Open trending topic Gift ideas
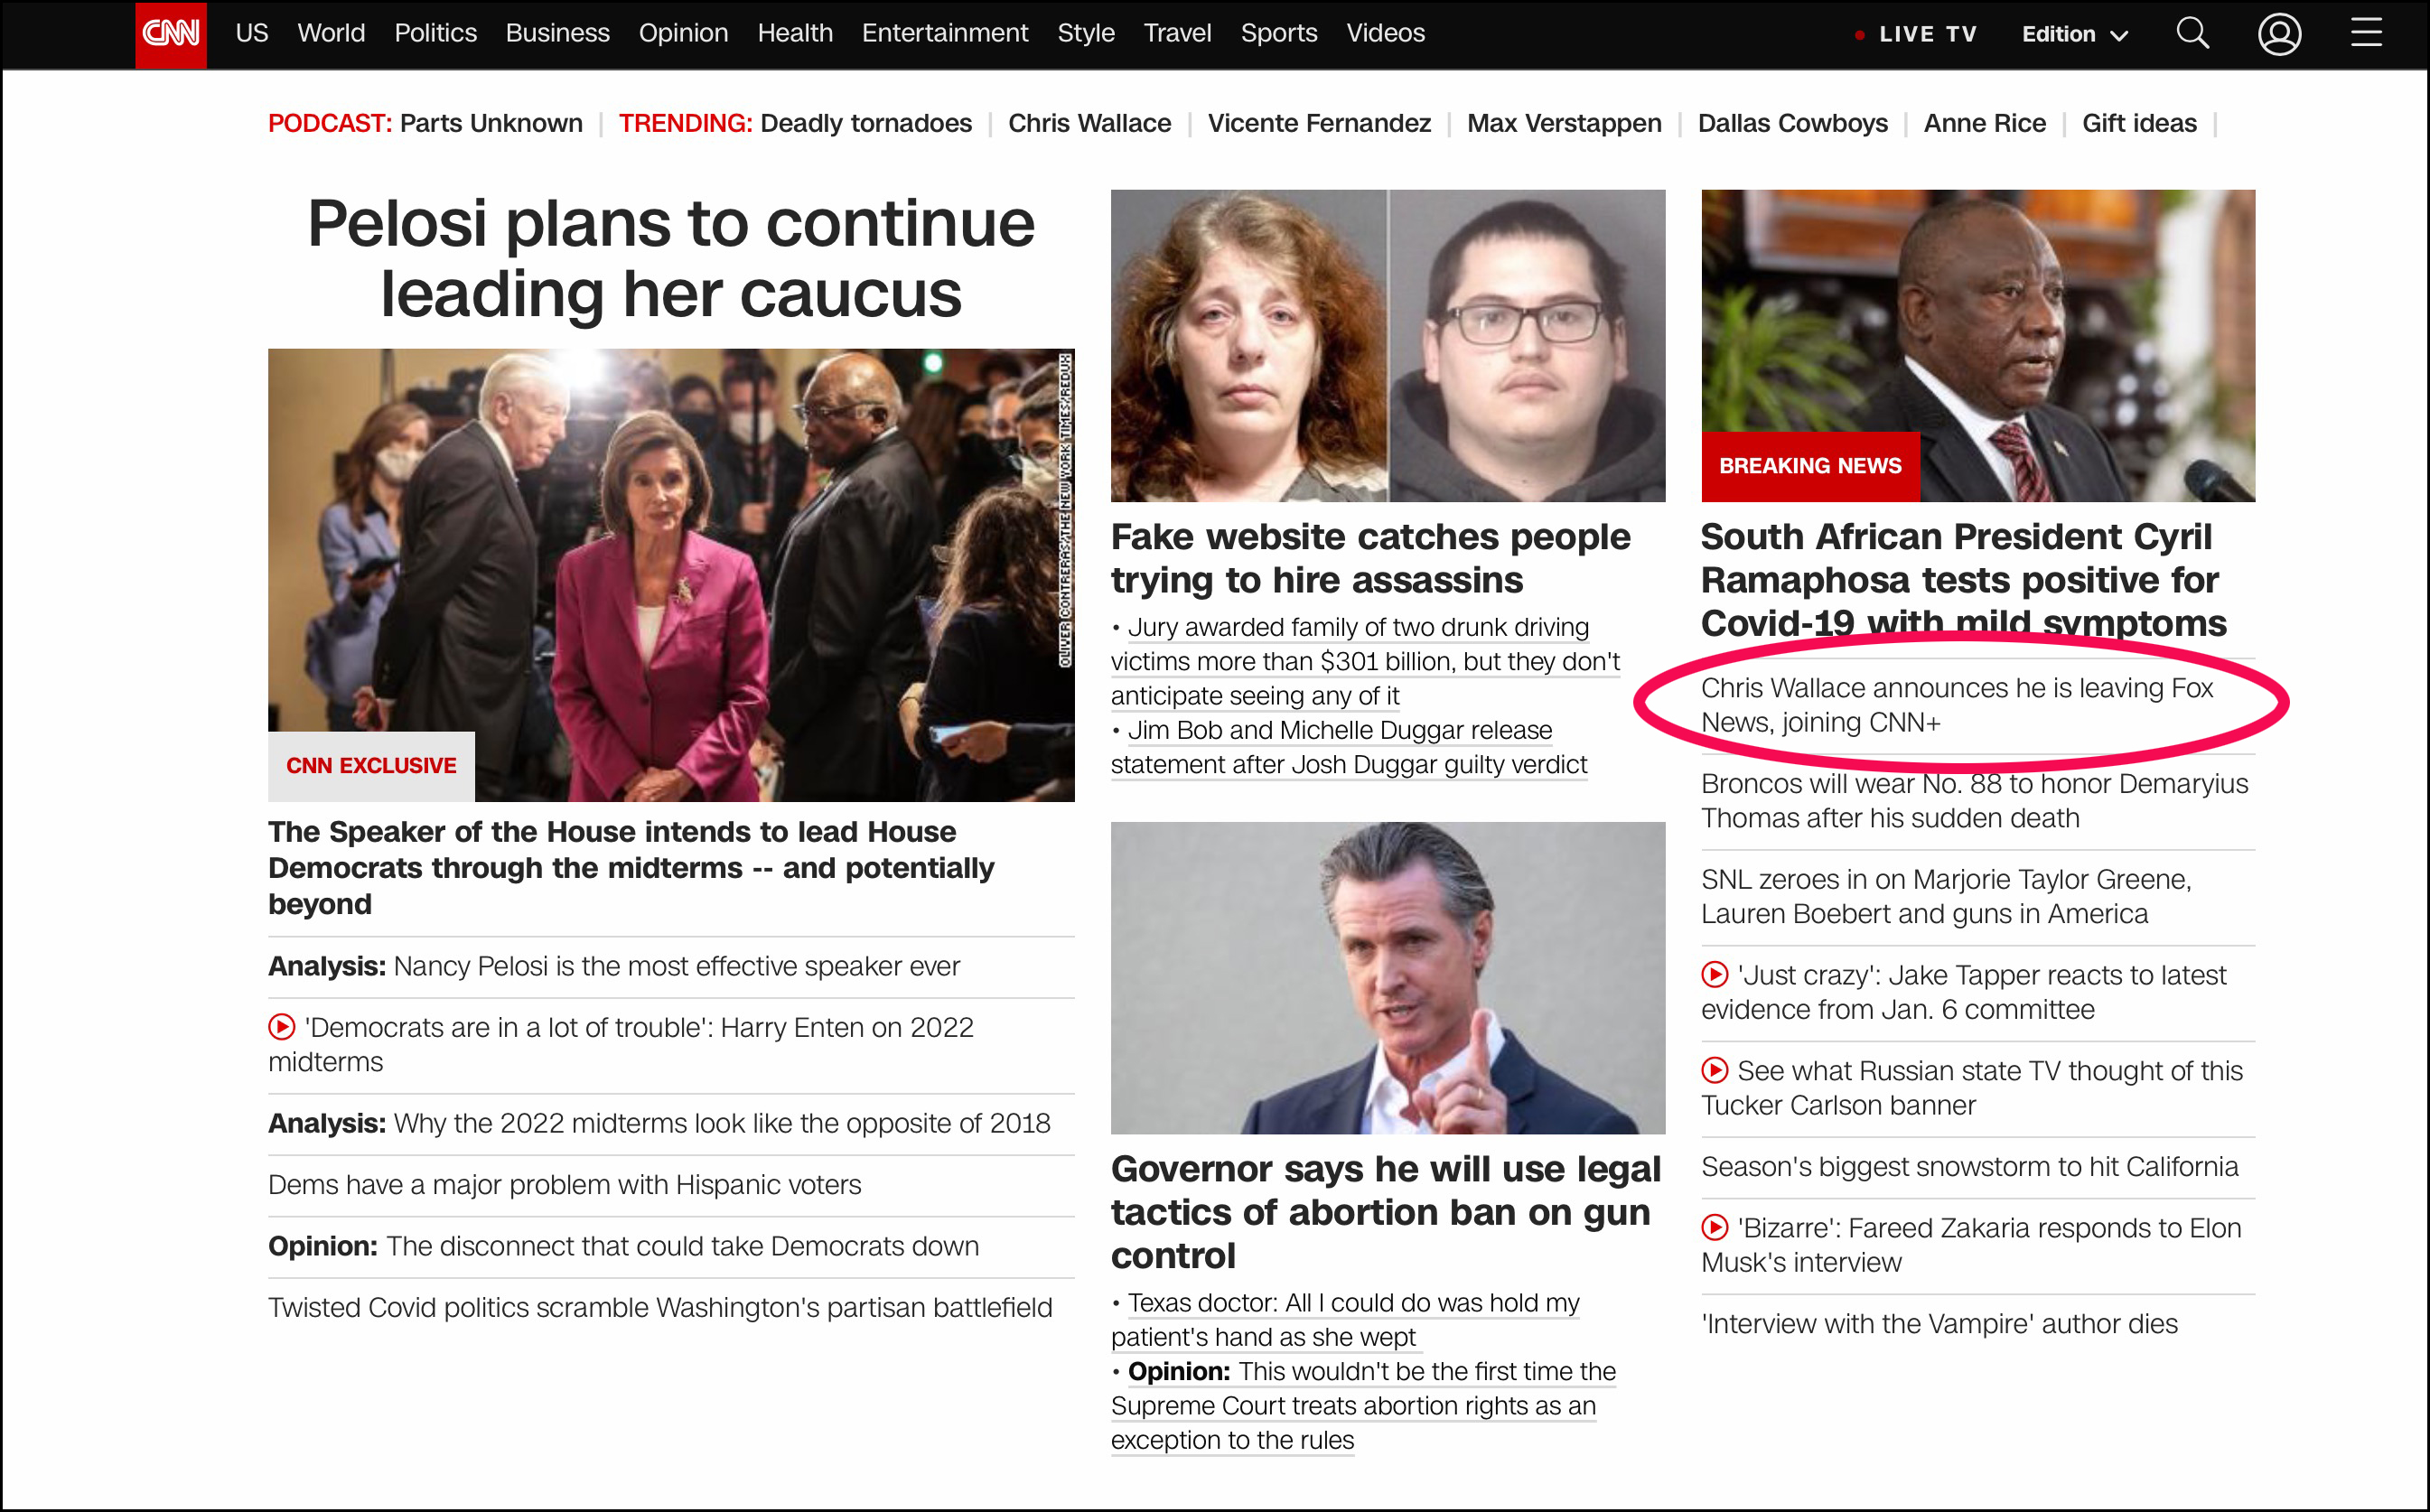The image size is (2430, 1512). 2139,123
